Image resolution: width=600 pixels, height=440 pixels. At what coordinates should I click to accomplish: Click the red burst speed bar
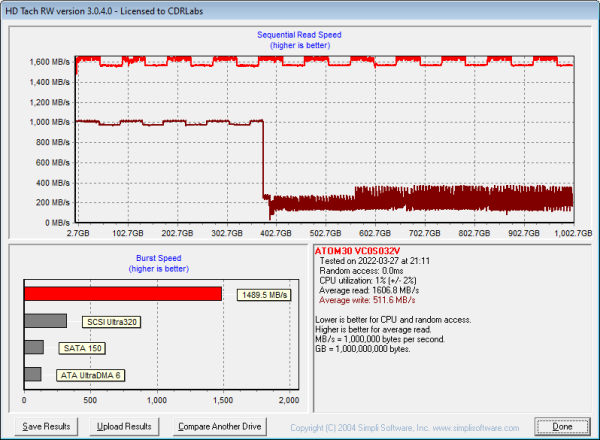(122, 294)
